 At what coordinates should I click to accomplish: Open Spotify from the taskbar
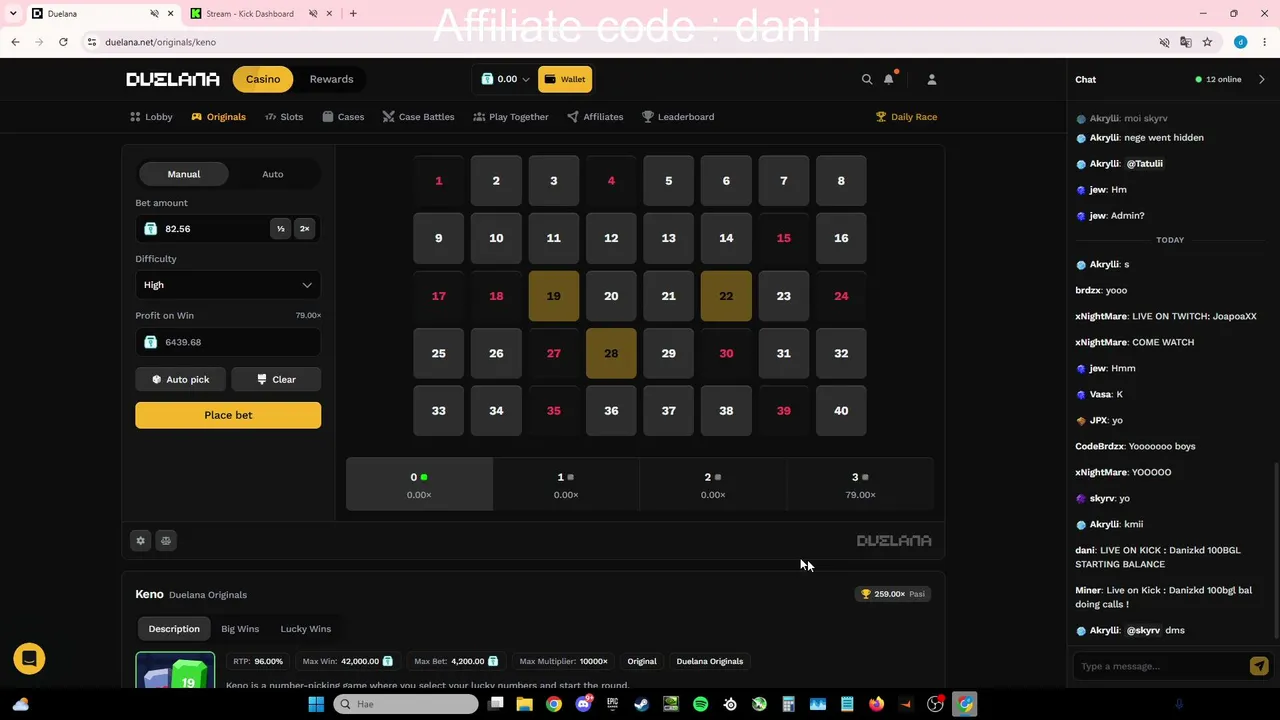[x=700, y=704]
